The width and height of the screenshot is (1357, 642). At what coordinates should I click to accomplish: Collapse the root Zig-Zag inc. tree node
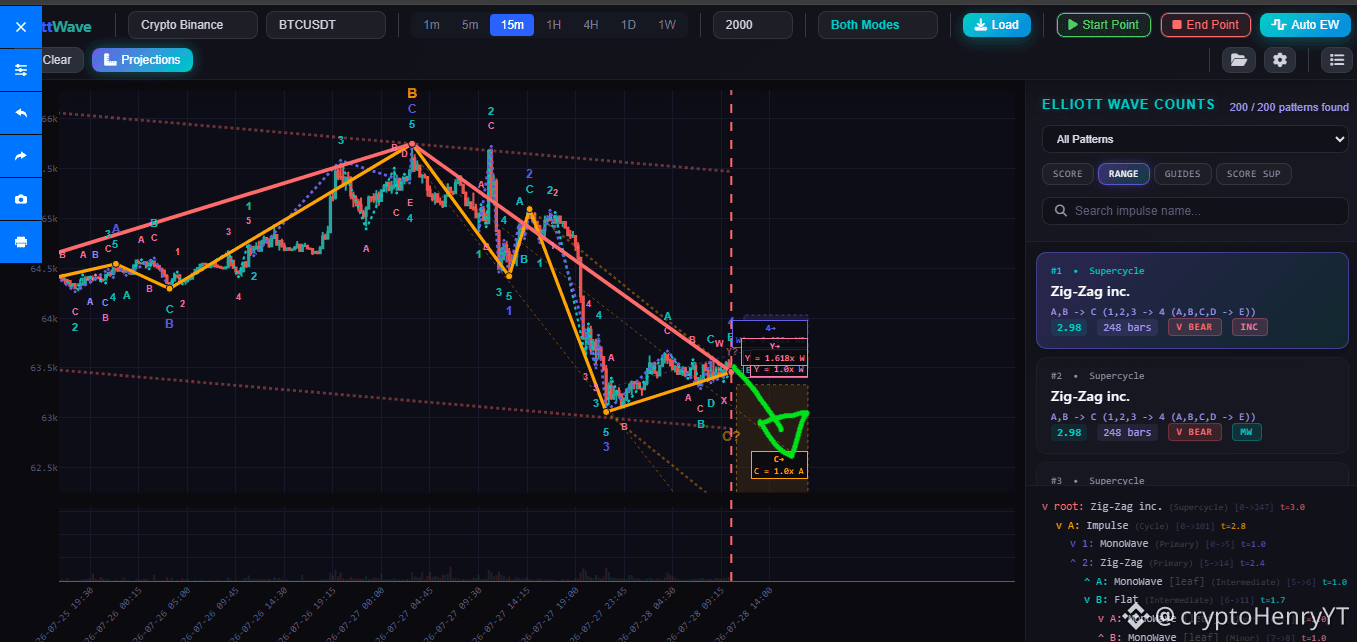pyautogui.click(x=1045, y=507)
